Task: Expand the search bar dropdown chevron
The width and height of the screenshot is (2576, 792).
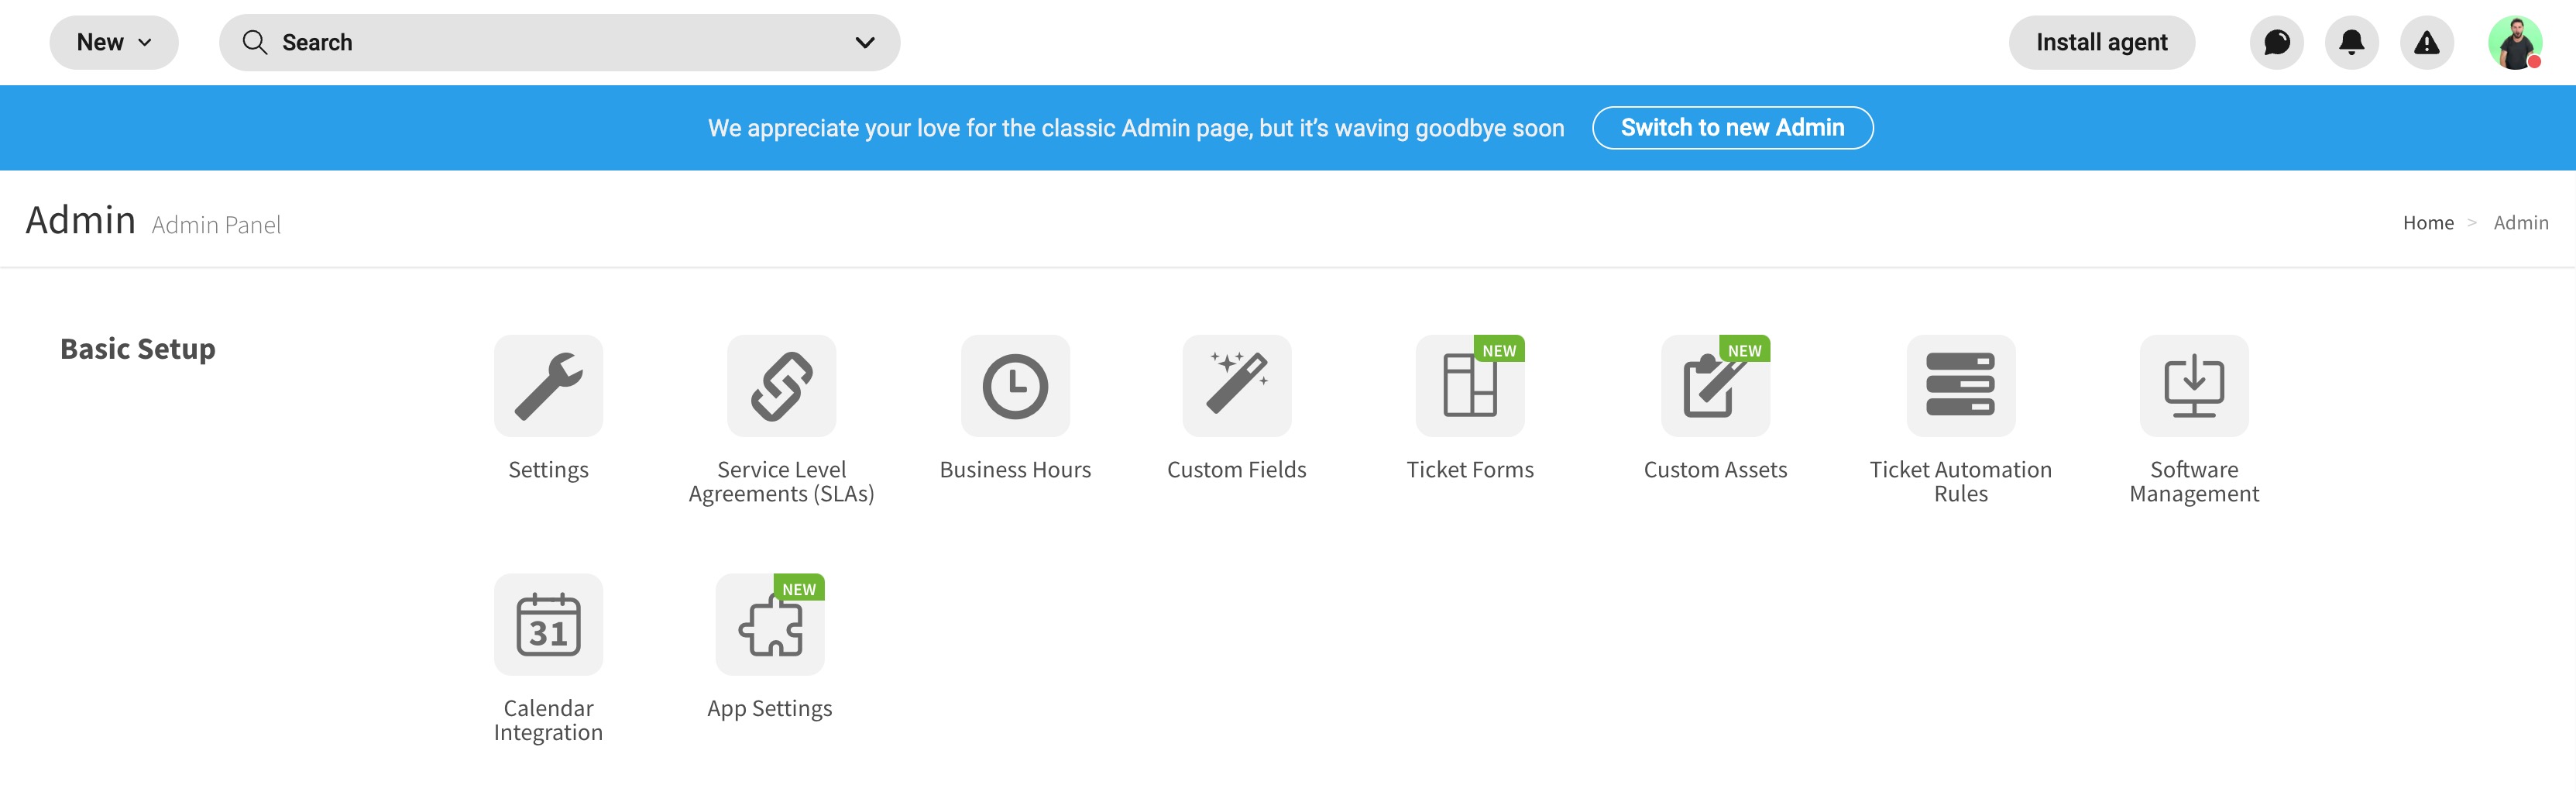Action: 865,42
